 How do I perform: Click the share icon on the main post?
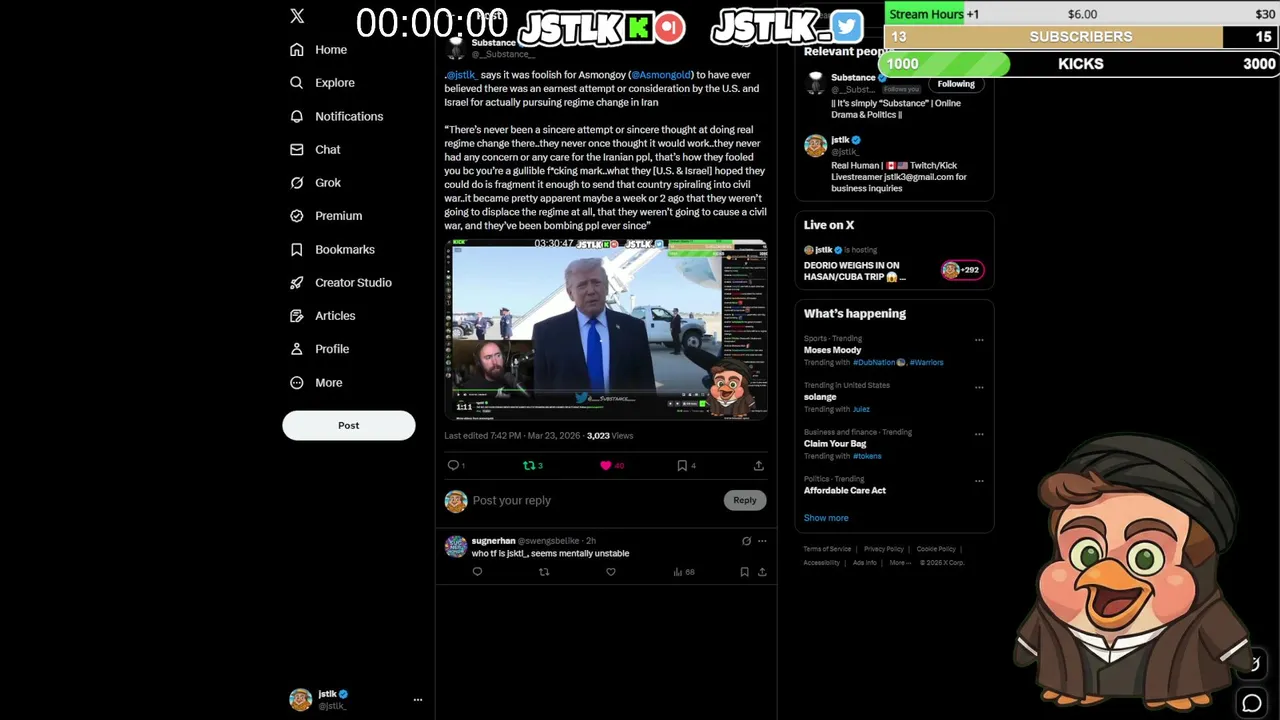(x=758, y=465)
